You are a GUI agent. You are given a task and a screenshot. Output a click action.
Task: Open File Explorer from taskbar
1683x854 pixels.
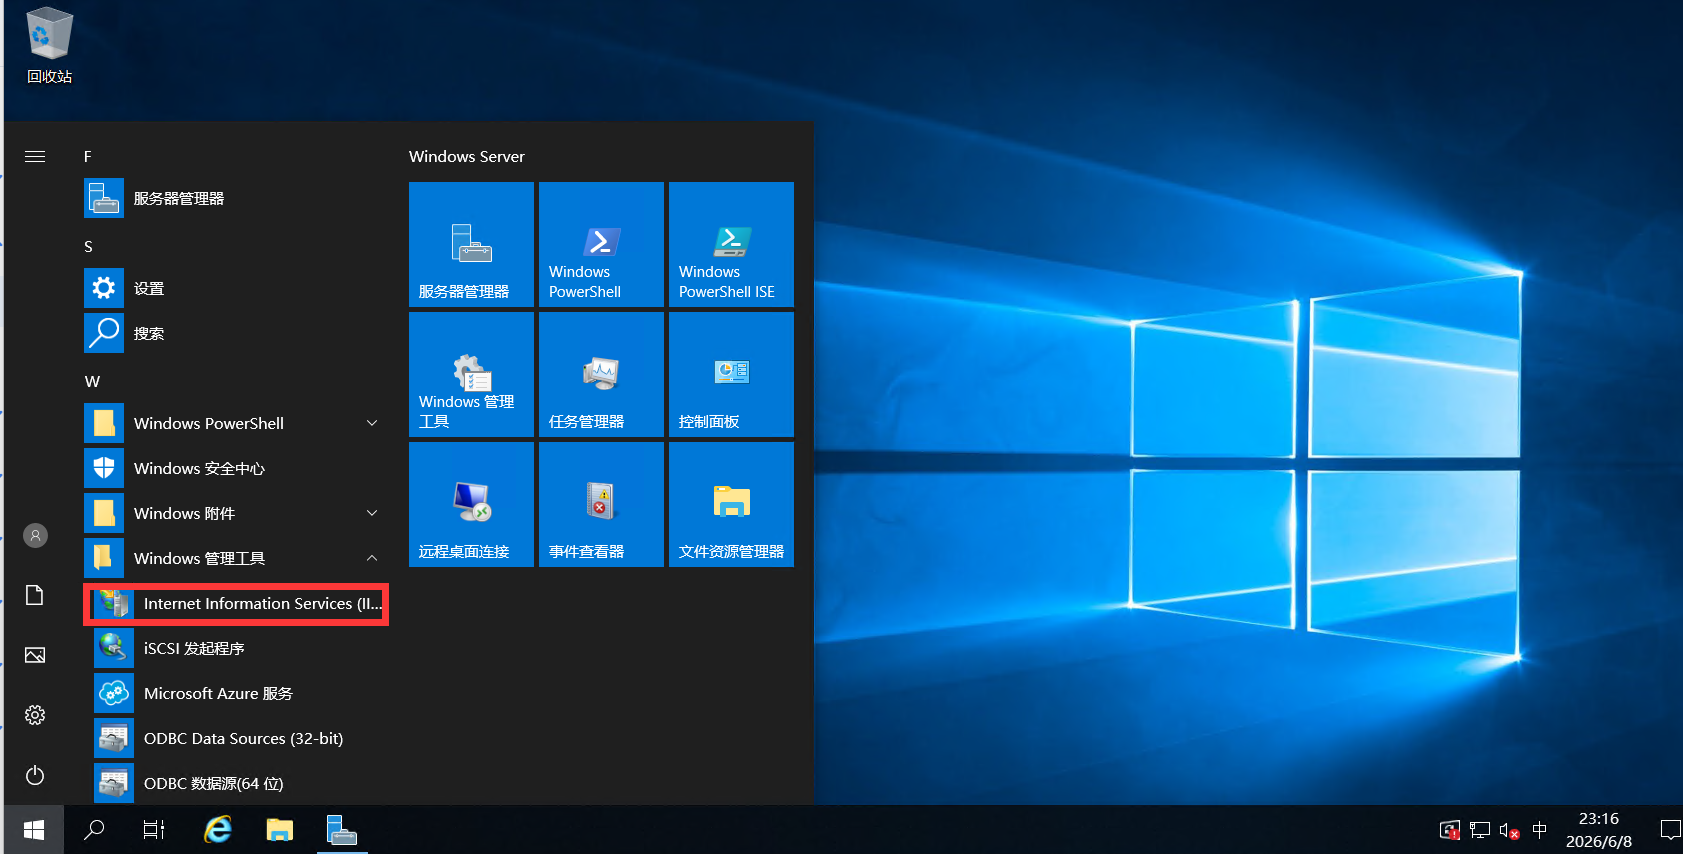(x=280, y=830)
